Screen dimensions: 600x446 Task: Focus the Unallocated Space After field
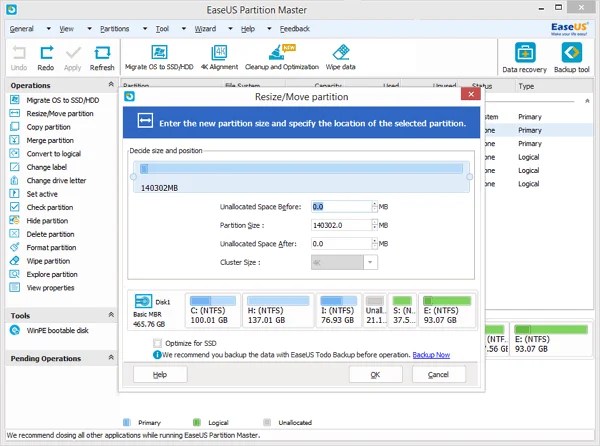tap(341, 244)
